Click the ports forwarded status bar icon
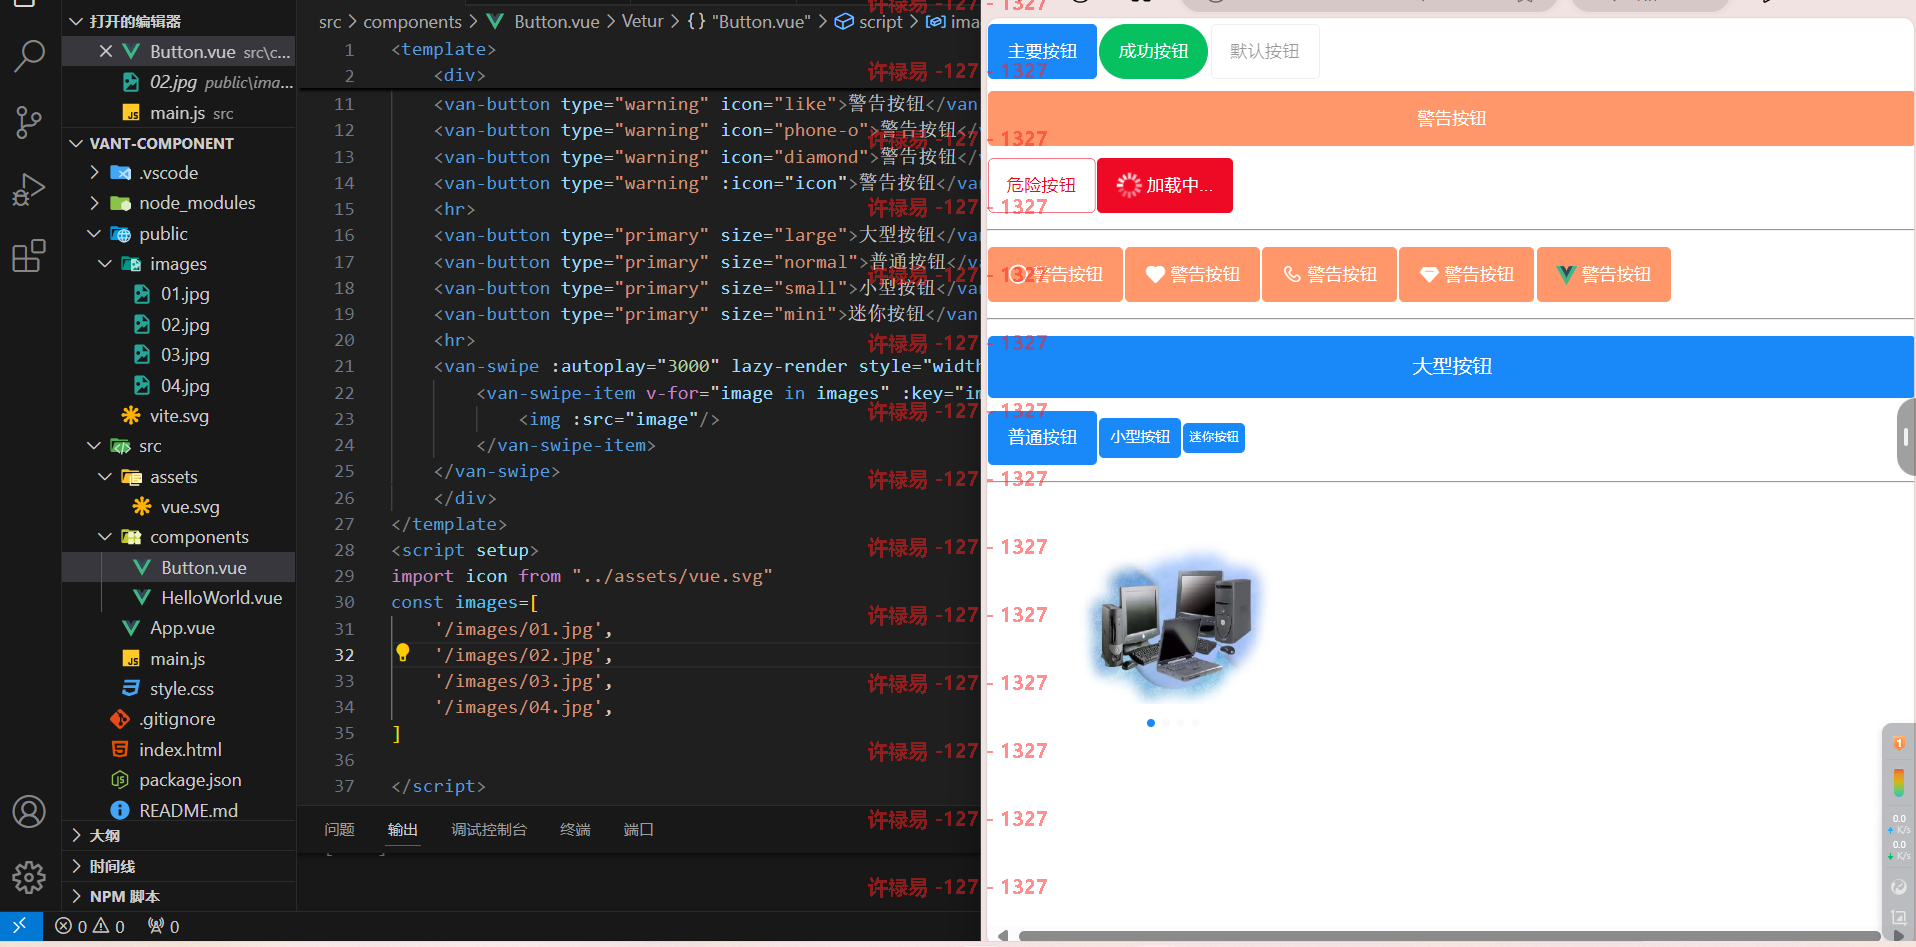Viewport: 1916px width, 947px height. [x=164, y=926]
